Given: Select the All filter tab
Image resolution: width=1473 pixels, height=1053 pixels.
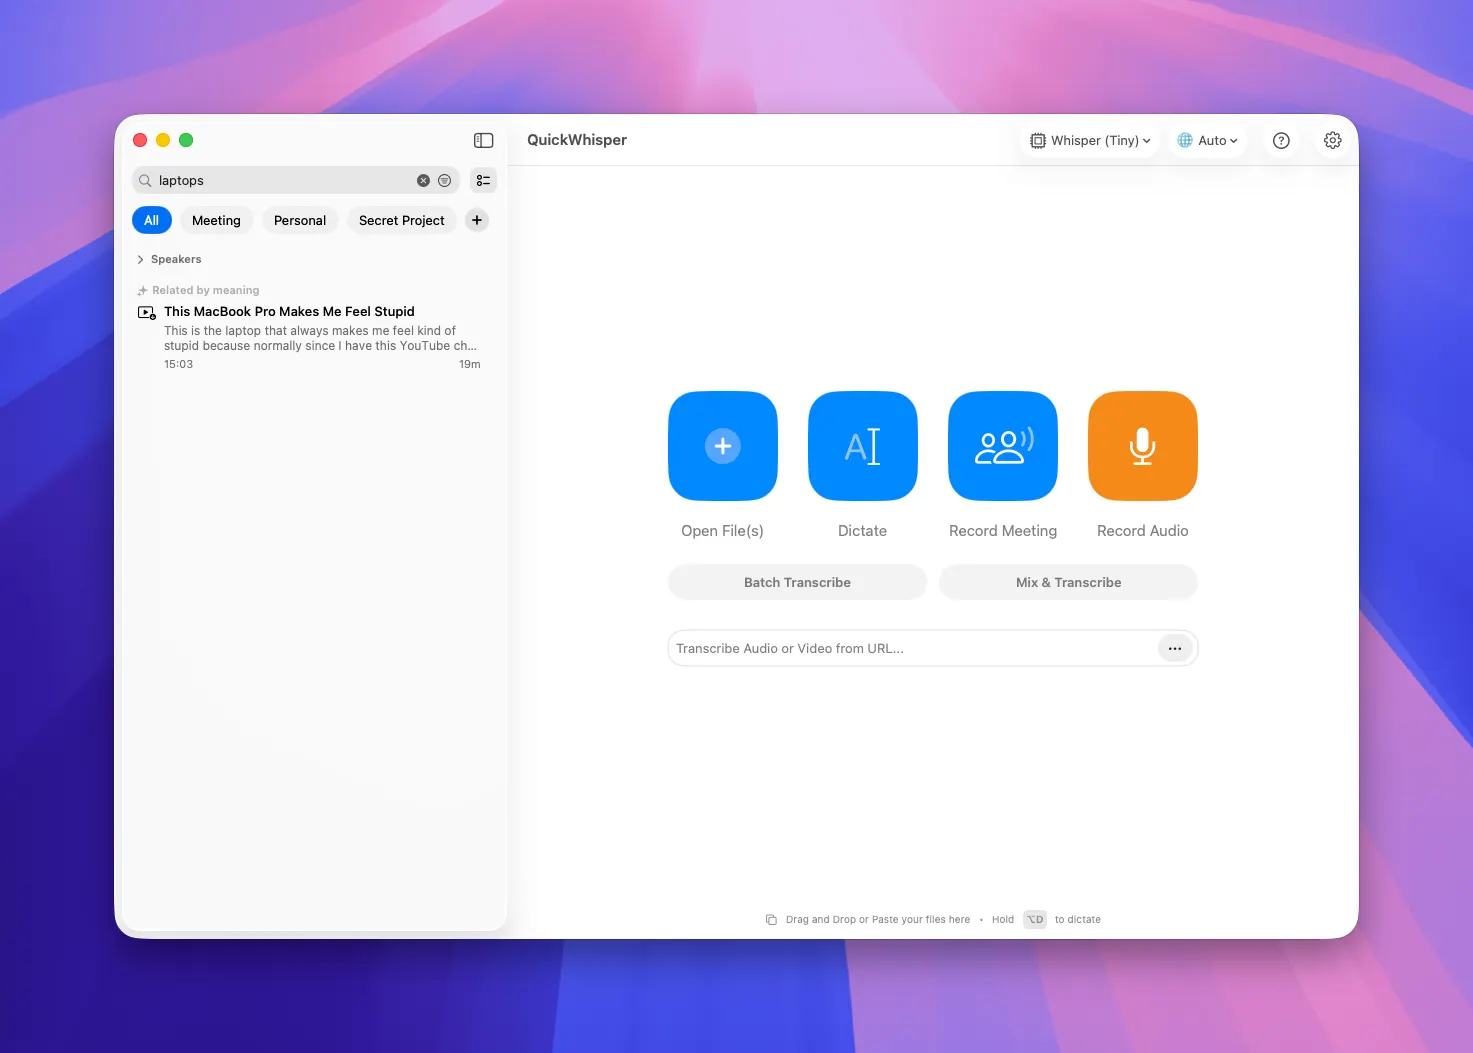Looking at the screenshot, I should [152, 220].
